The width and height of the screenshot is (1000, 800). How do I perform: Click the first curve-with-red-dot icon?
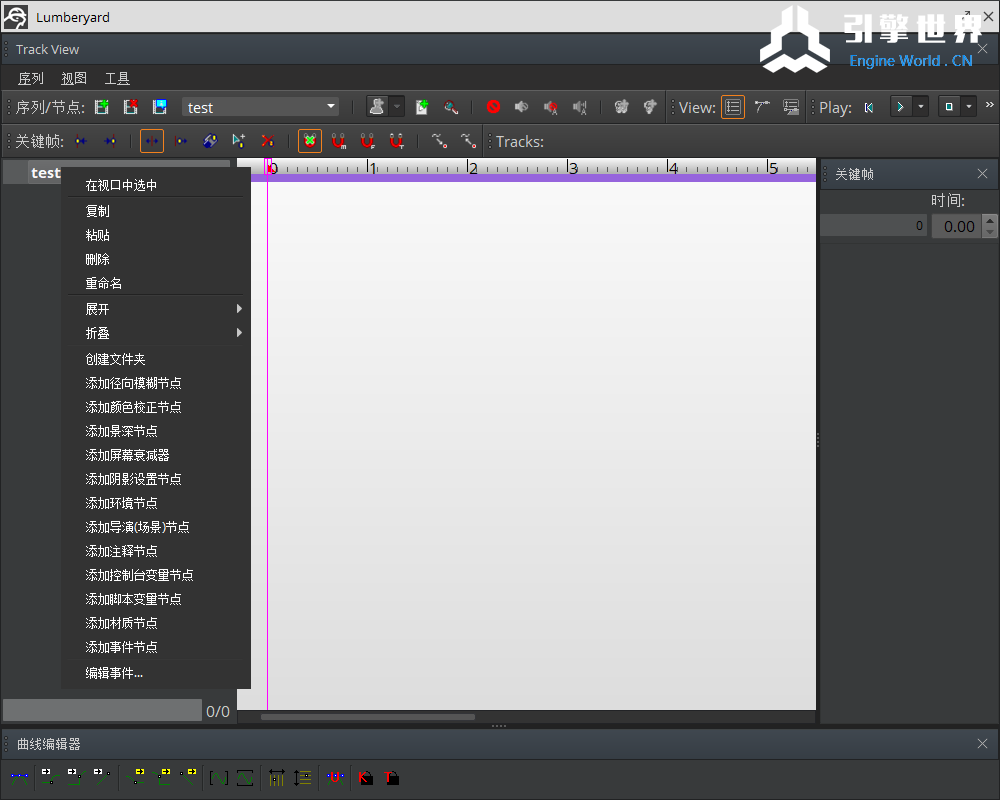[x=439, y=141]
